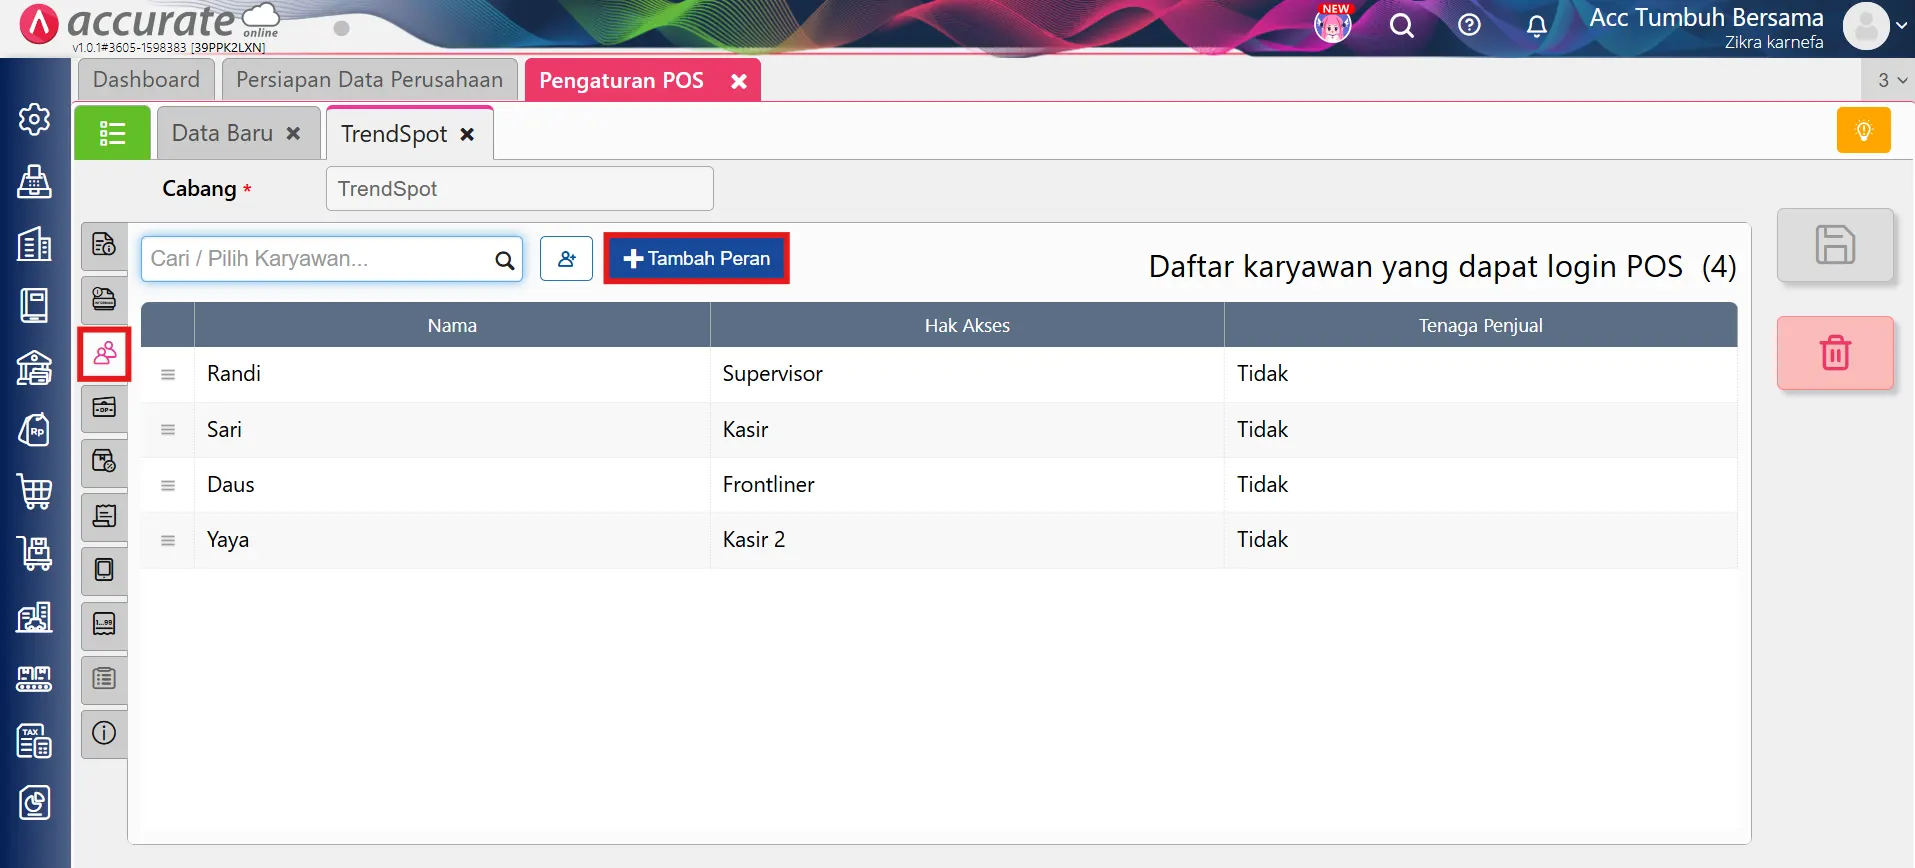Image resolution: width=1915 pixels, height=868 pixels.
Task: Select the Daus employee name
Action: point(231,484)
